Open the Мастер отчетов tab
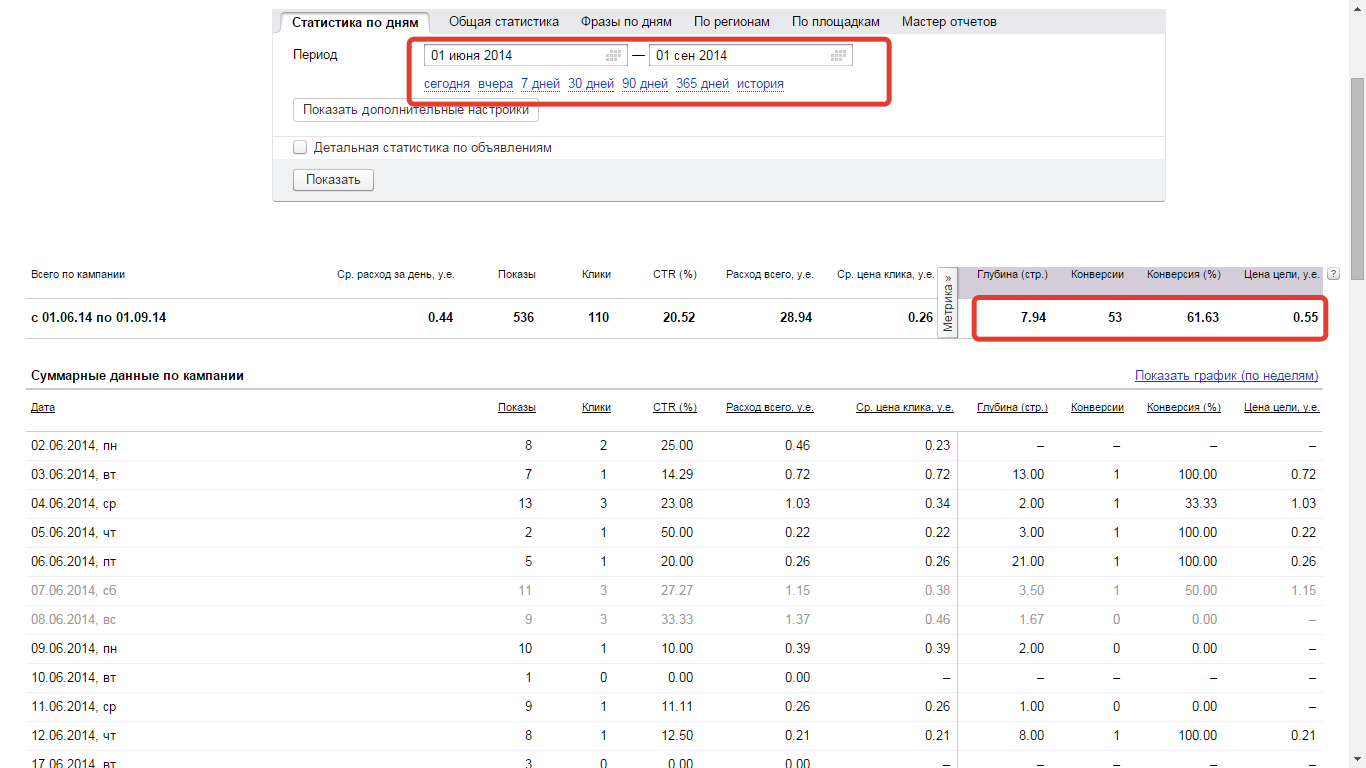 (x=949, y=21)
